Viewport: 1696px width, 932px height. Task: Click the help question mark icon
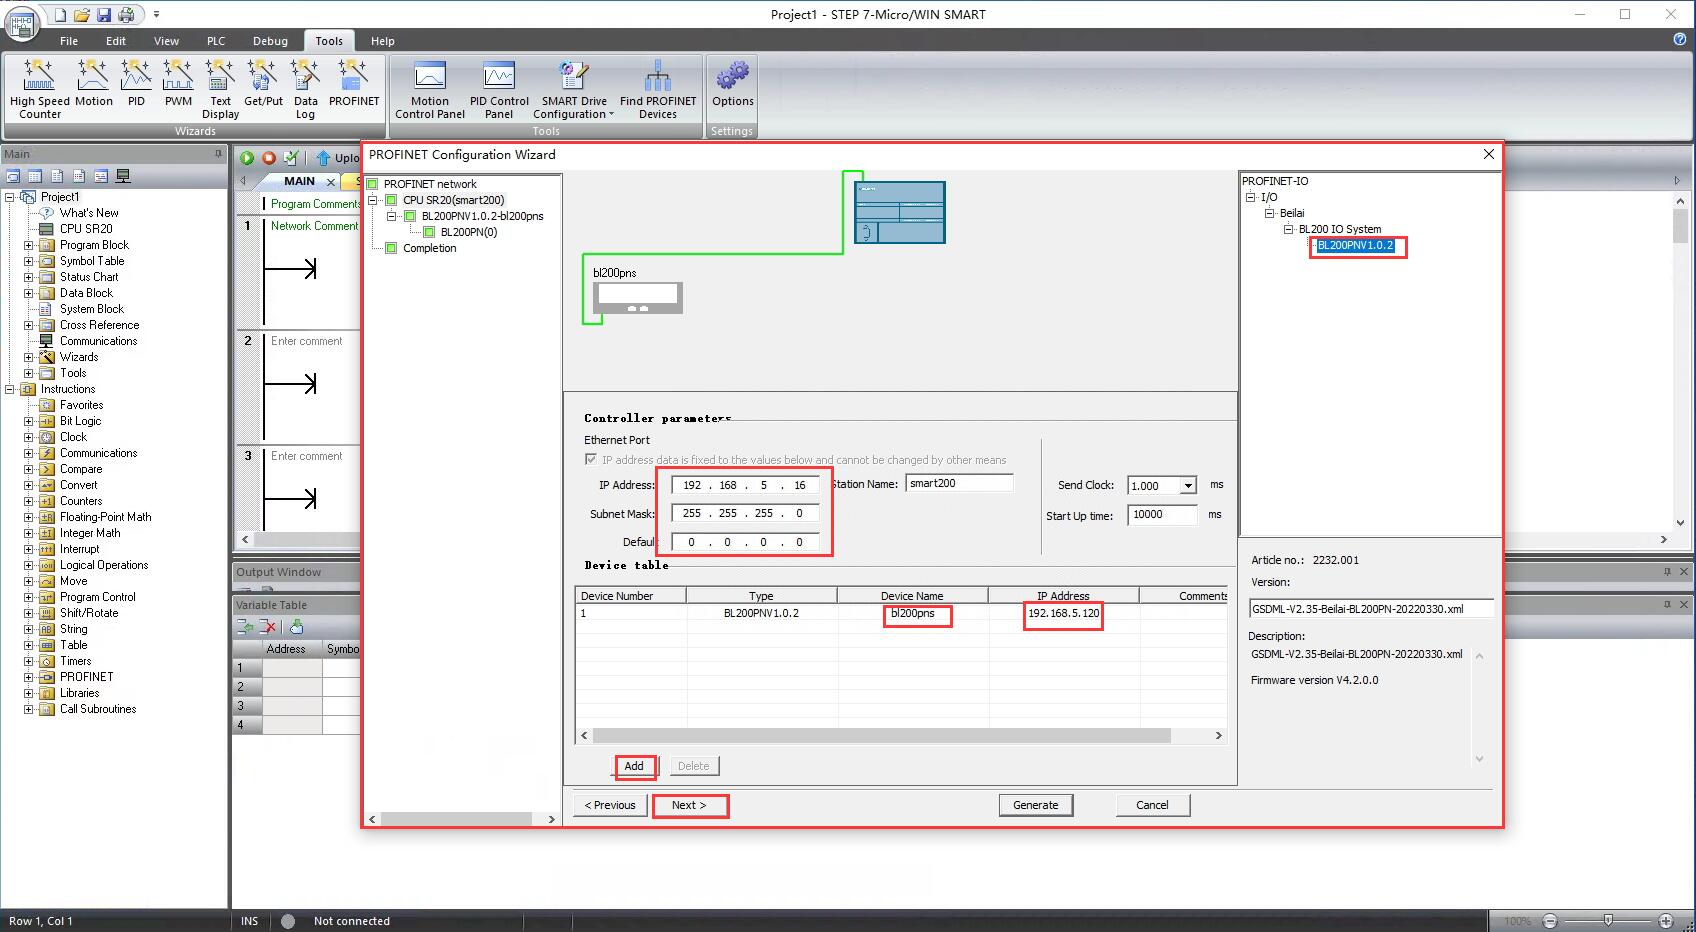[1680, 39]
